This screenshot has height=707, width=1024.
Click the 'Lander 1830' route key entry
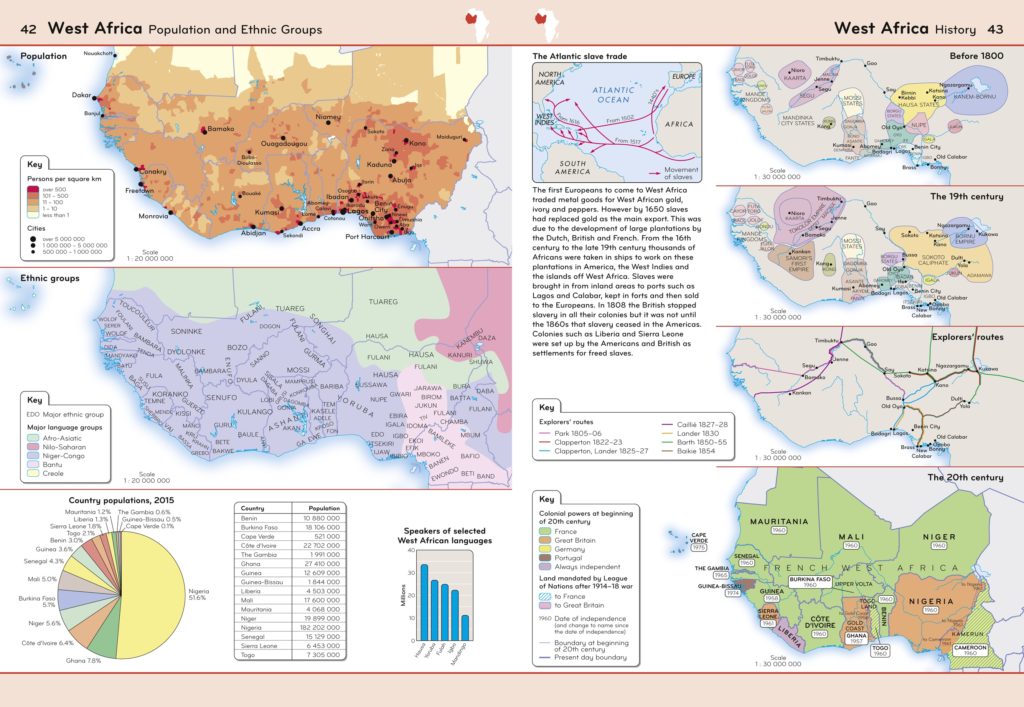click(x=690, y=433)
